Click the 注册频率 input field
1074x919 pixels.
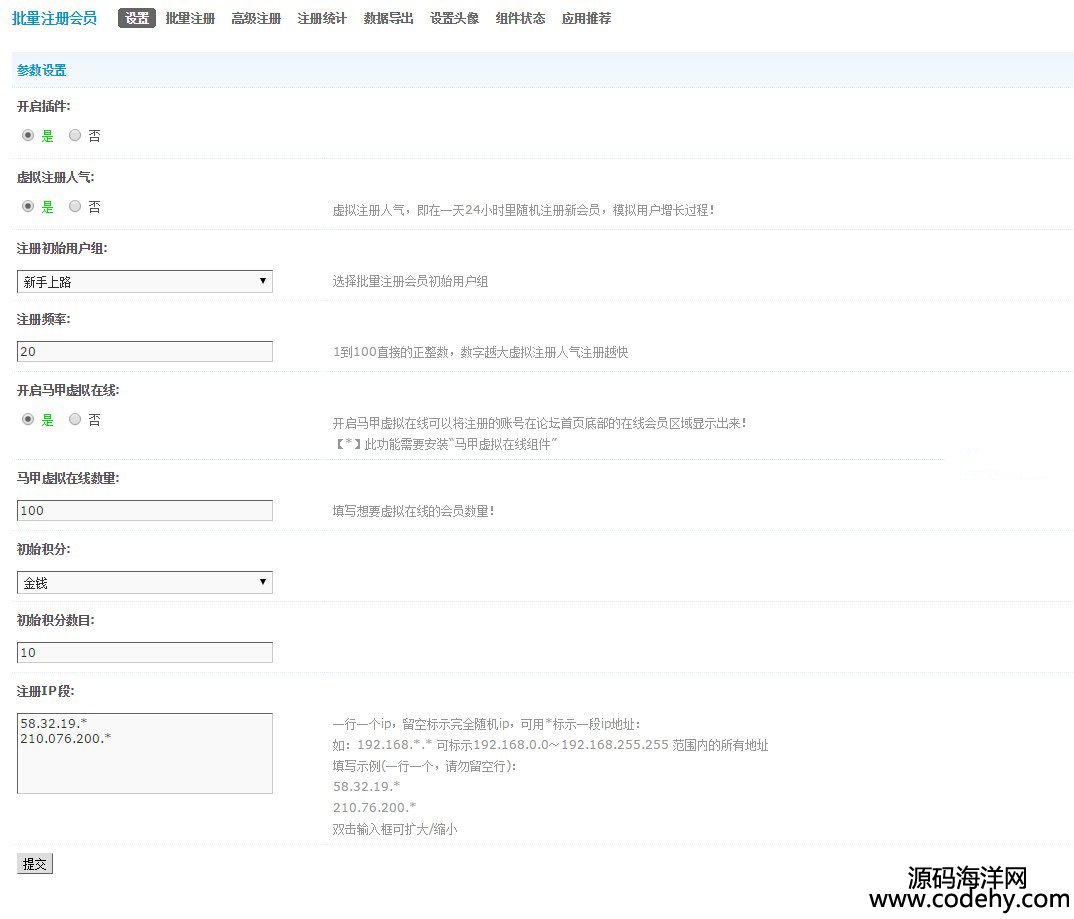(144, 352)
